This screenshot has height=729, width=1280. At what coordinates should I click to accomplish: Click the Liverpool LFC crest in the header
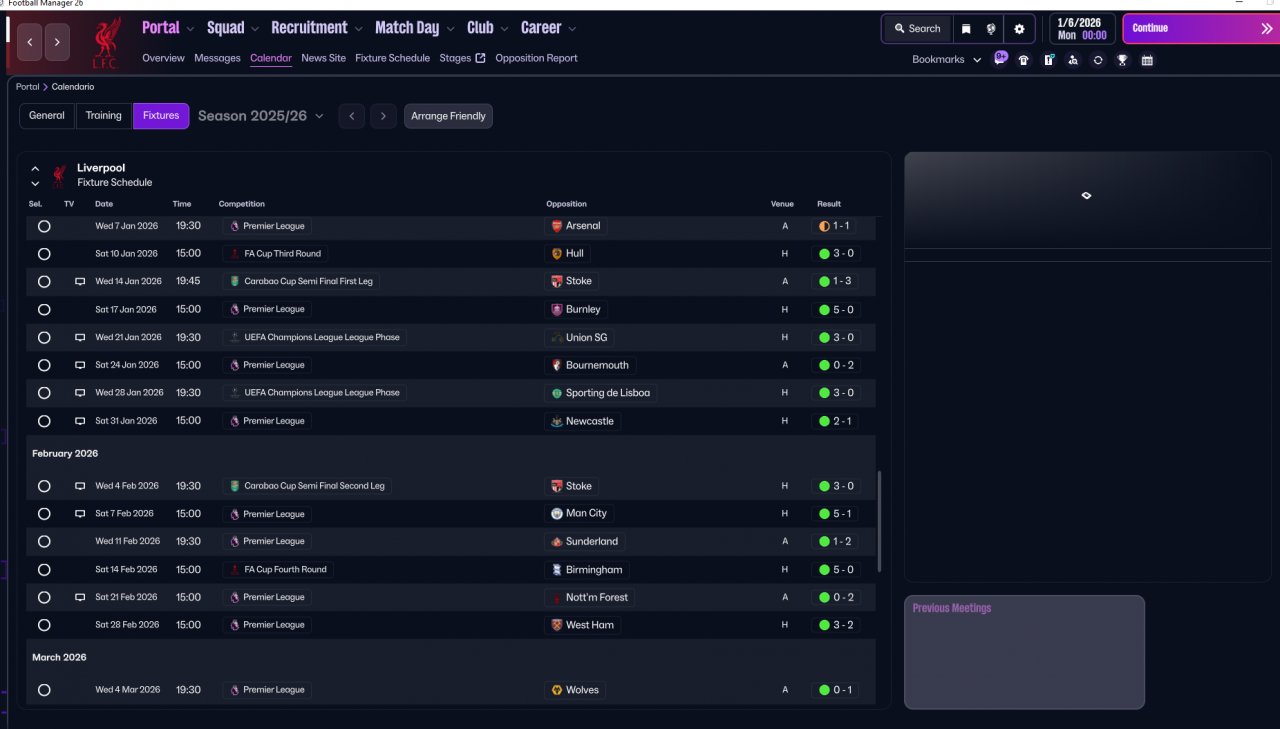pyautogui.click(x=106, y=43)
